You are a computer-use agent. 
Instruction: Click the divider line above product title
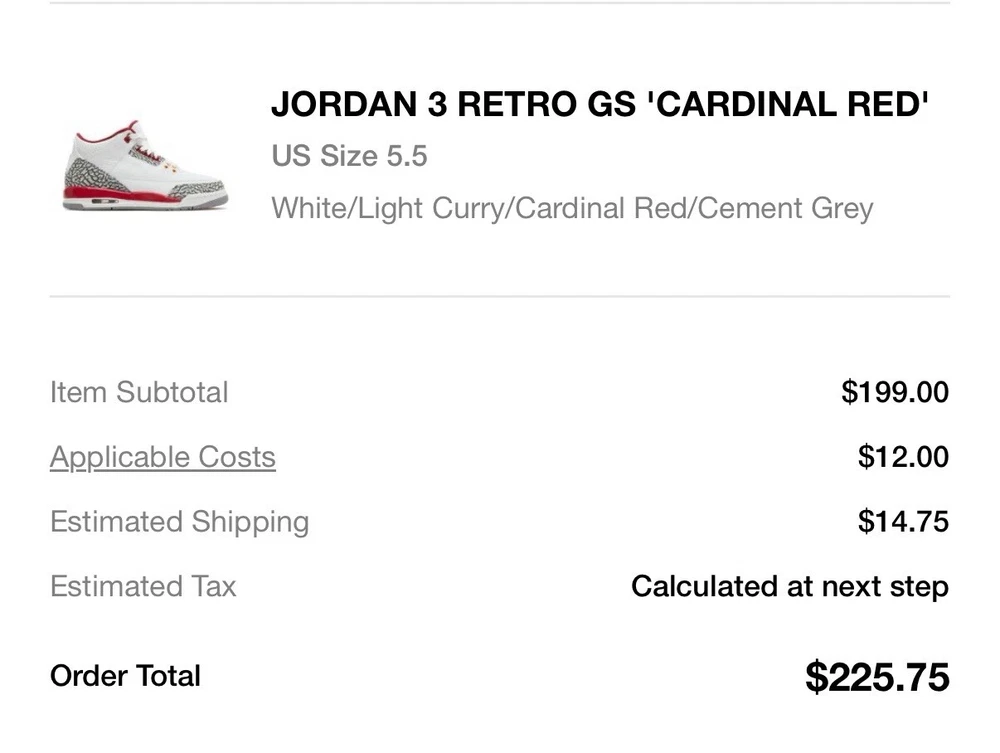[500, 3]
